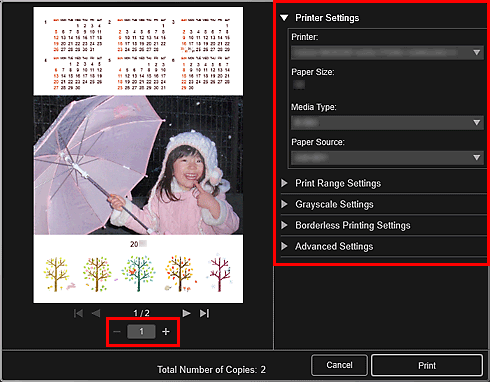Expand Advanced Settings

point(284,246)
